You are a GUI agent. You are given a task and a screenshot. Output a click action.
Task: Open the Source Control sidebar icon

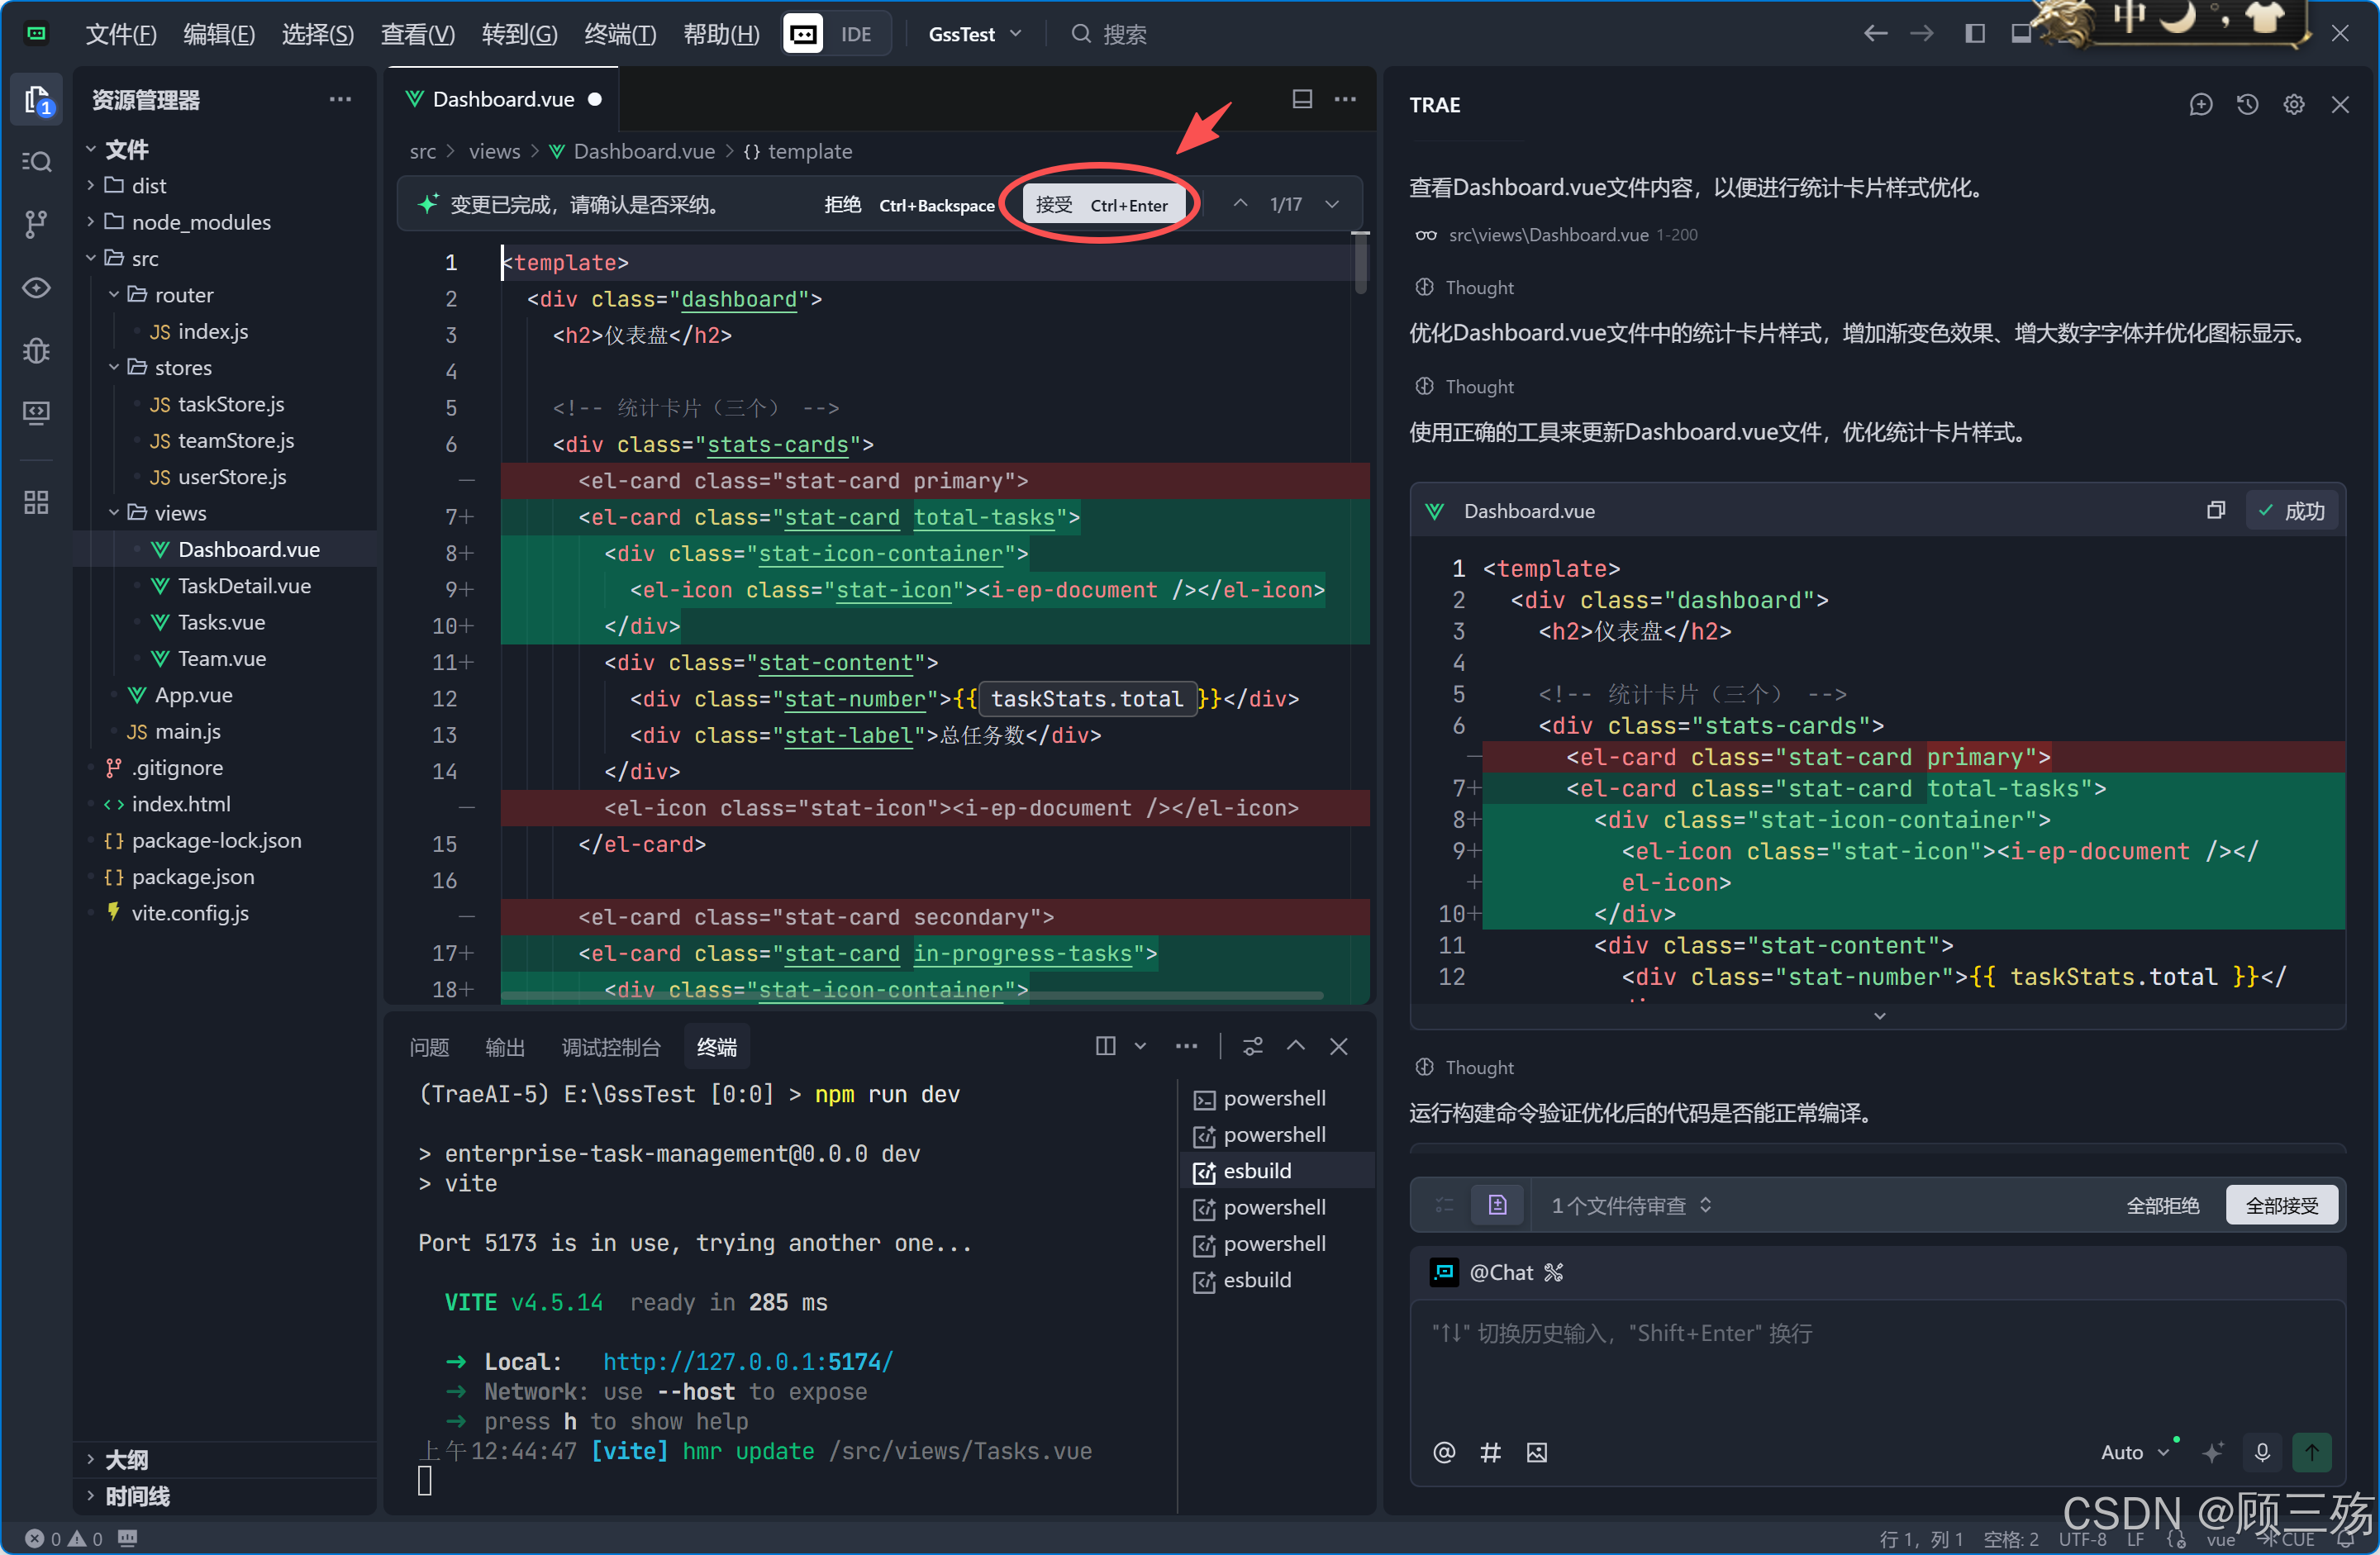pos(36,224)
